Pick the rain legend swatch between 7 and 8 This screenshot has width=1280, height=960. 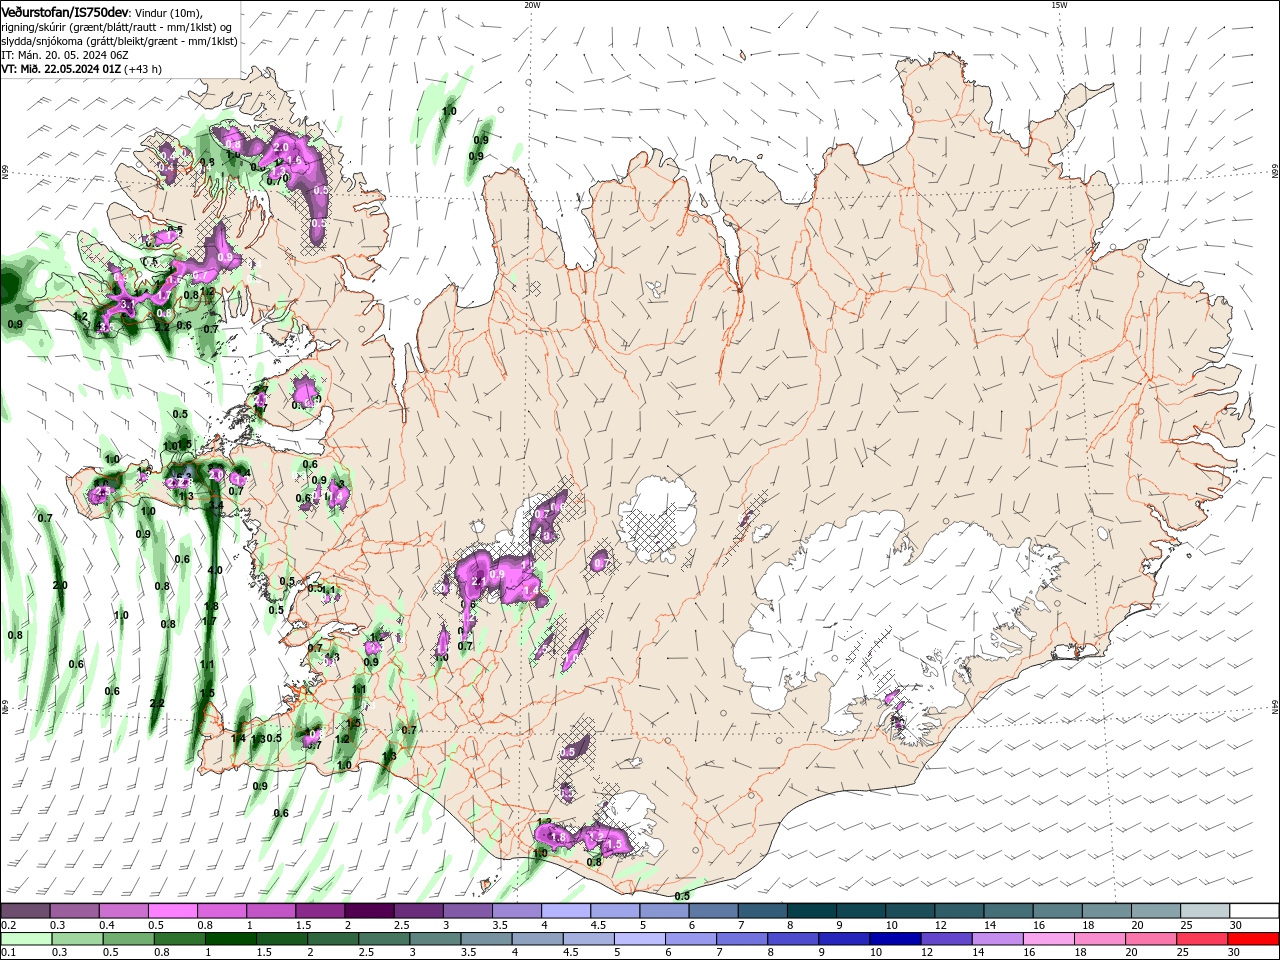tap(741, 939)
